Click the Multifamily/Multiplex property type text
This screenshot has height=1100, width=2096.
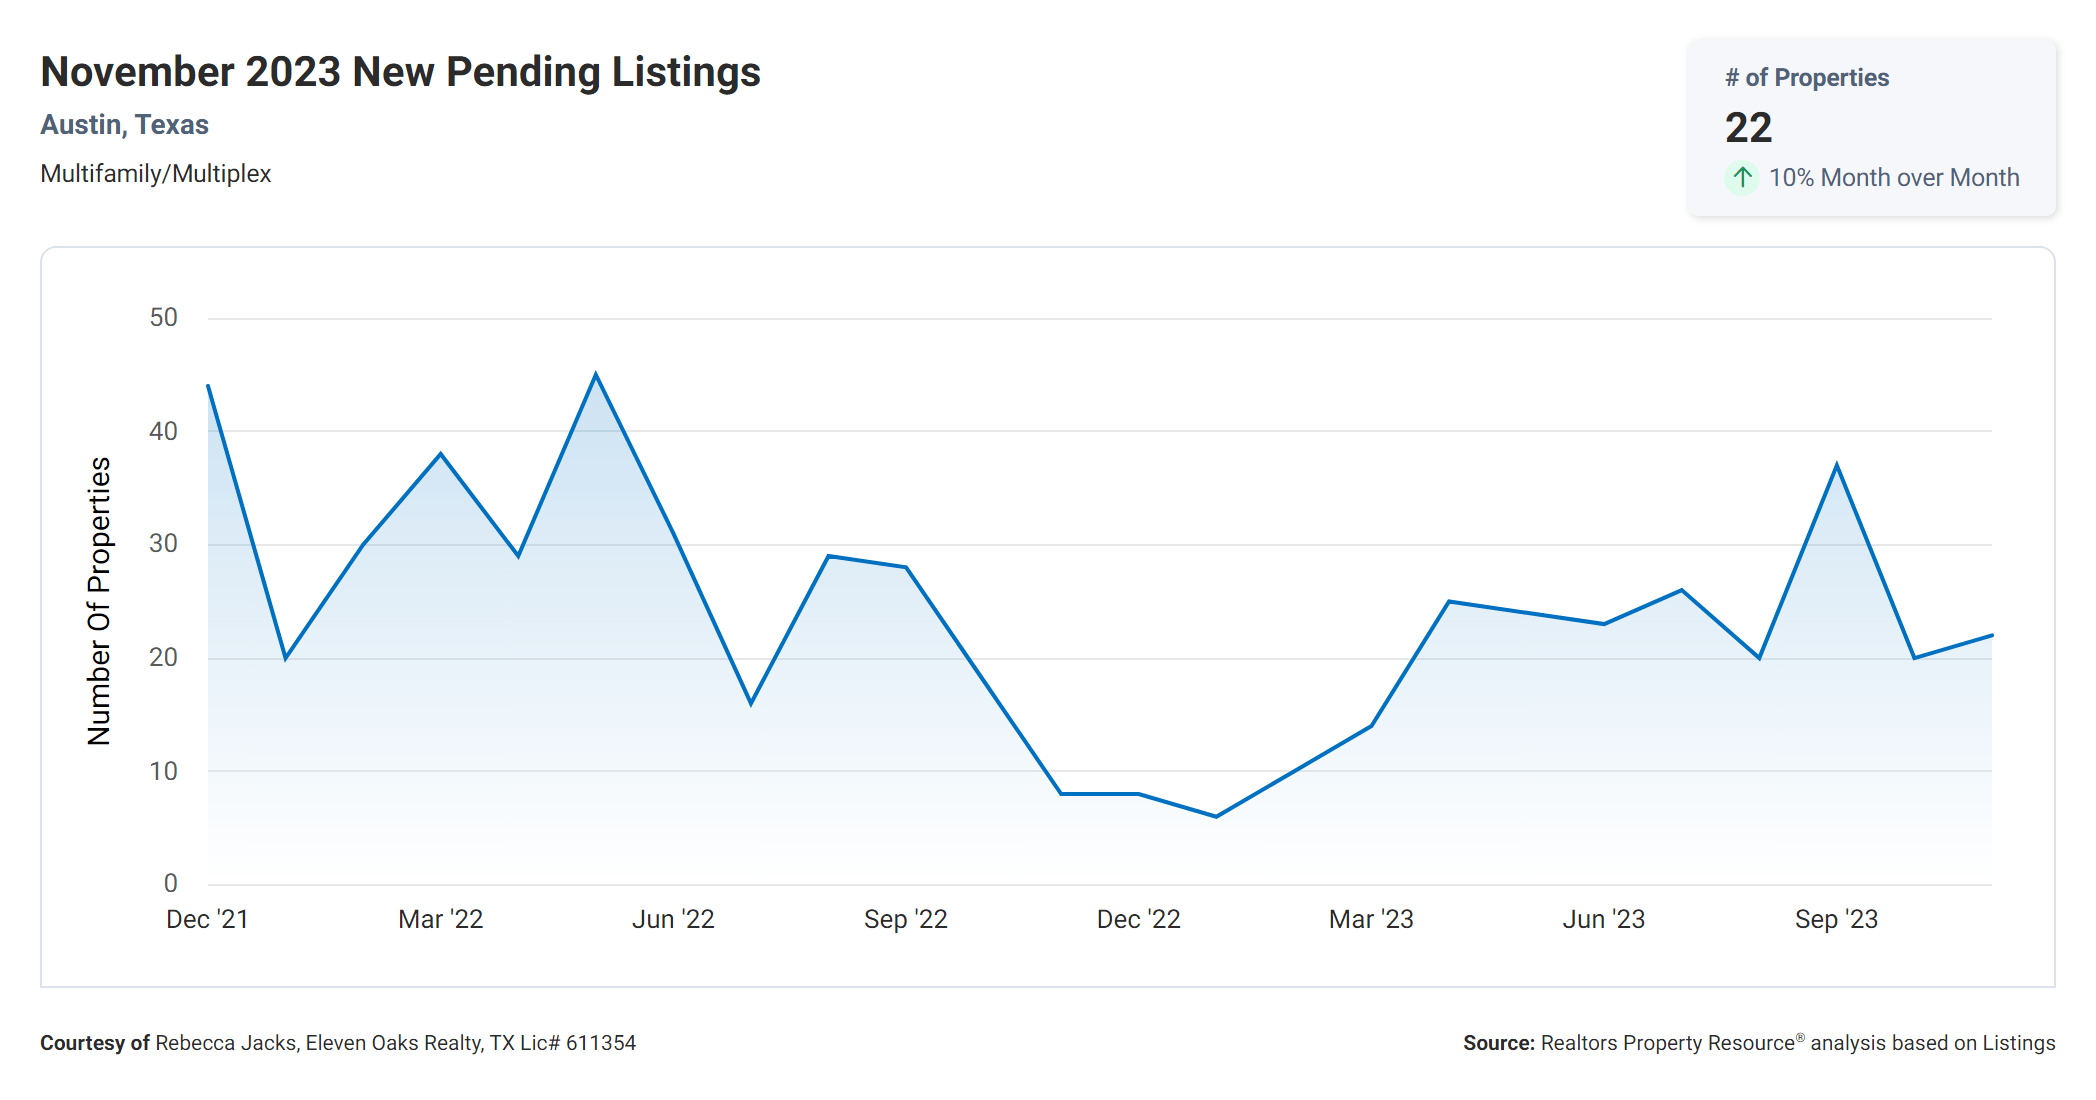pos(155,174)
